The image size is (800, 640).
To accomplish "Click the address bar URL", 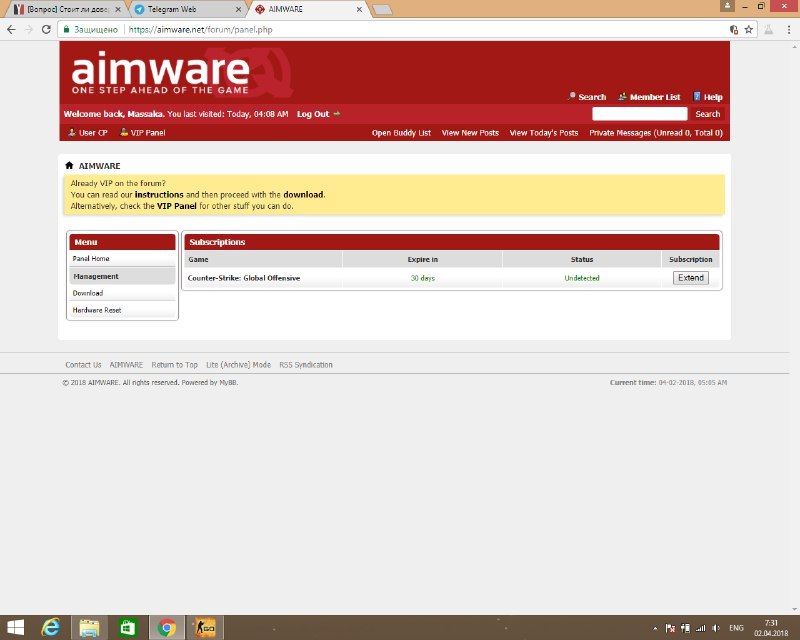I will tap(201, 30).
